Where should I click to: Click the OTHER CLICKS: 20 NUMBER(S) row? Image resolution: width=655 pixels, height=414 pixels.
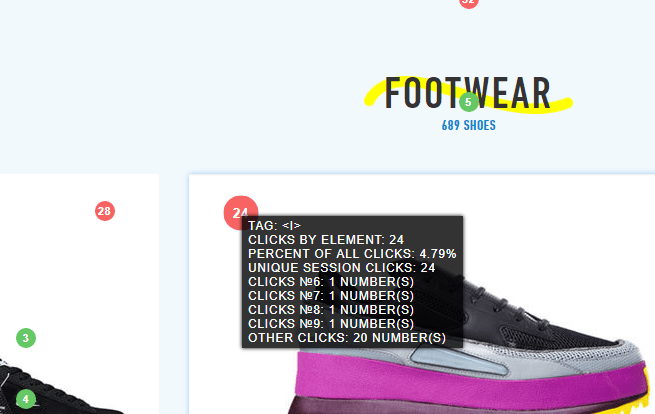click(347, 338)
